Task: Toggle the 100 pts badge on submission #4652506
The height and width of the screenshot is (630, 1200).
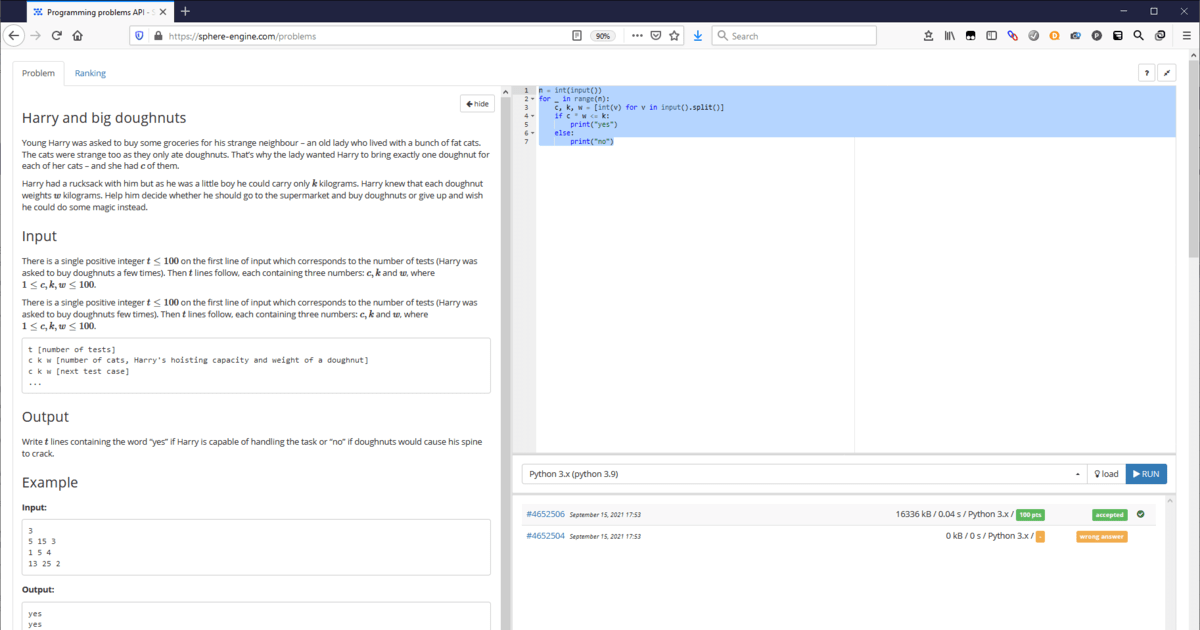Action: [1030, 514]
